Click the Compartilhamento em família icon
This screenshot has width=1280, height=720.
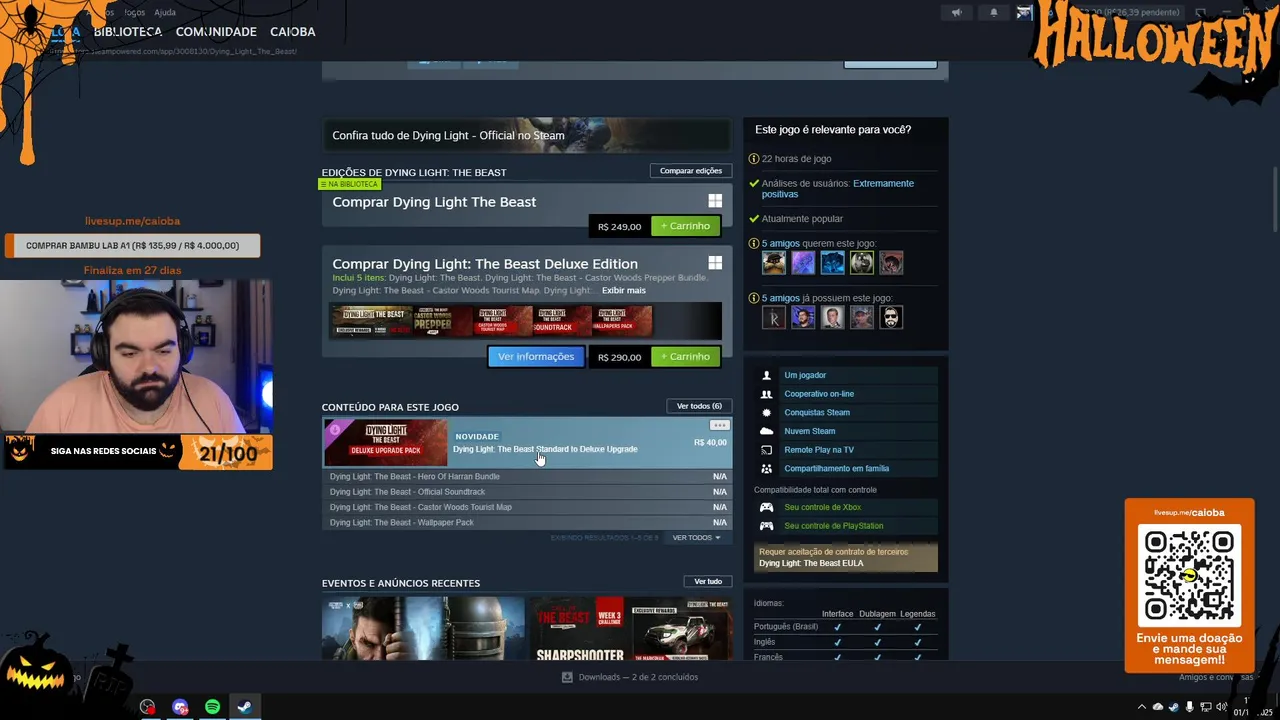pos(767,468)
